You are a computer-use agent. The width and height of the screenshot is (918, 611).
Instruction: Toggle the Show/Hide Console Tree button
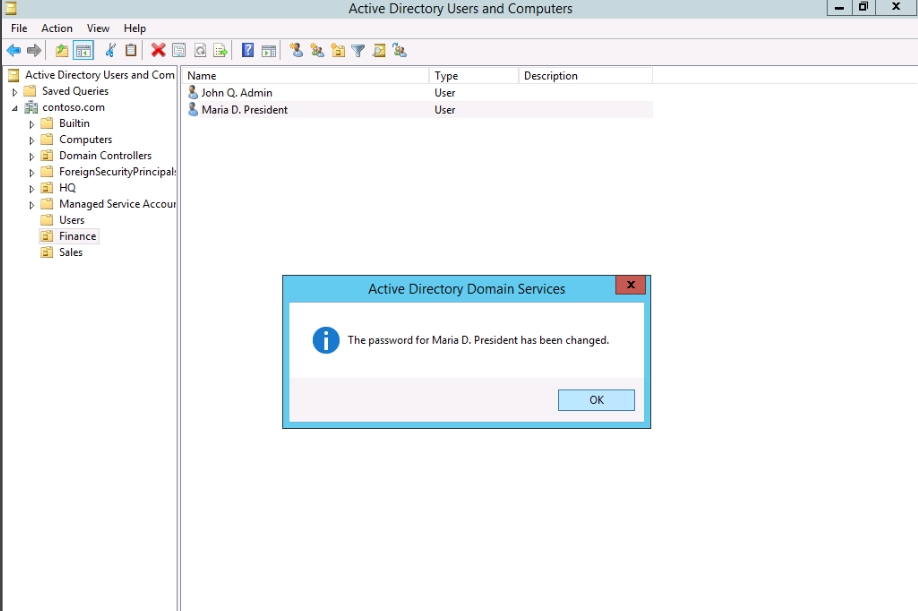click(83, 50)
